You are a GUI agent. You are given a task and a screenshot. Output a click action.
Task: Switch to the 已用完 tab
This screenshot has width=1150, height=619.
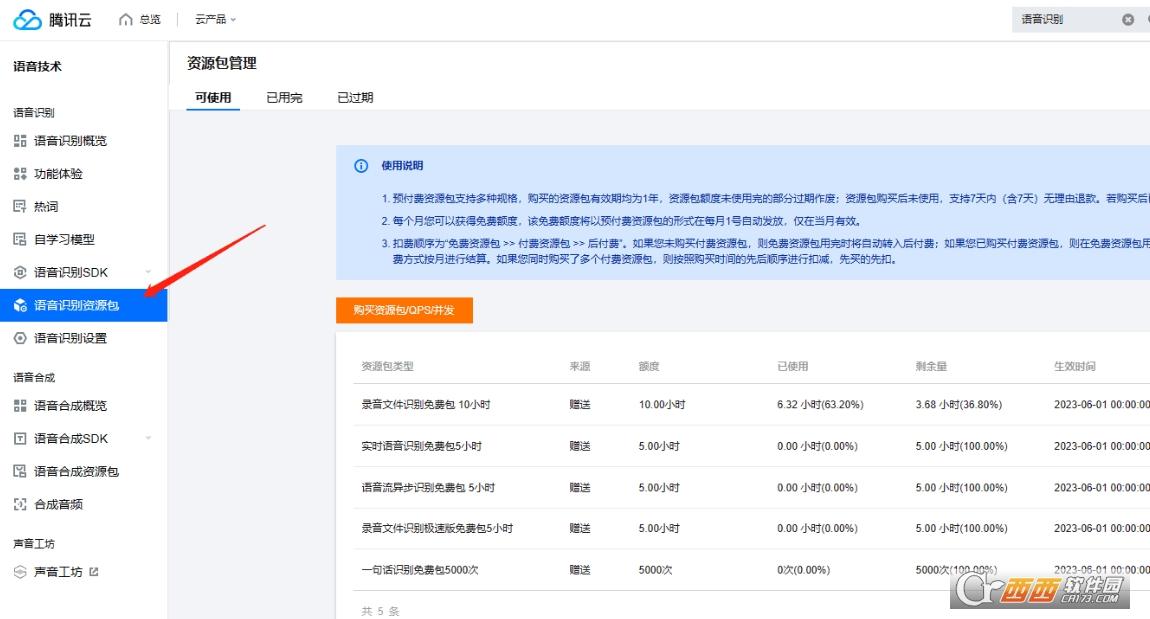tap(284, 98)
